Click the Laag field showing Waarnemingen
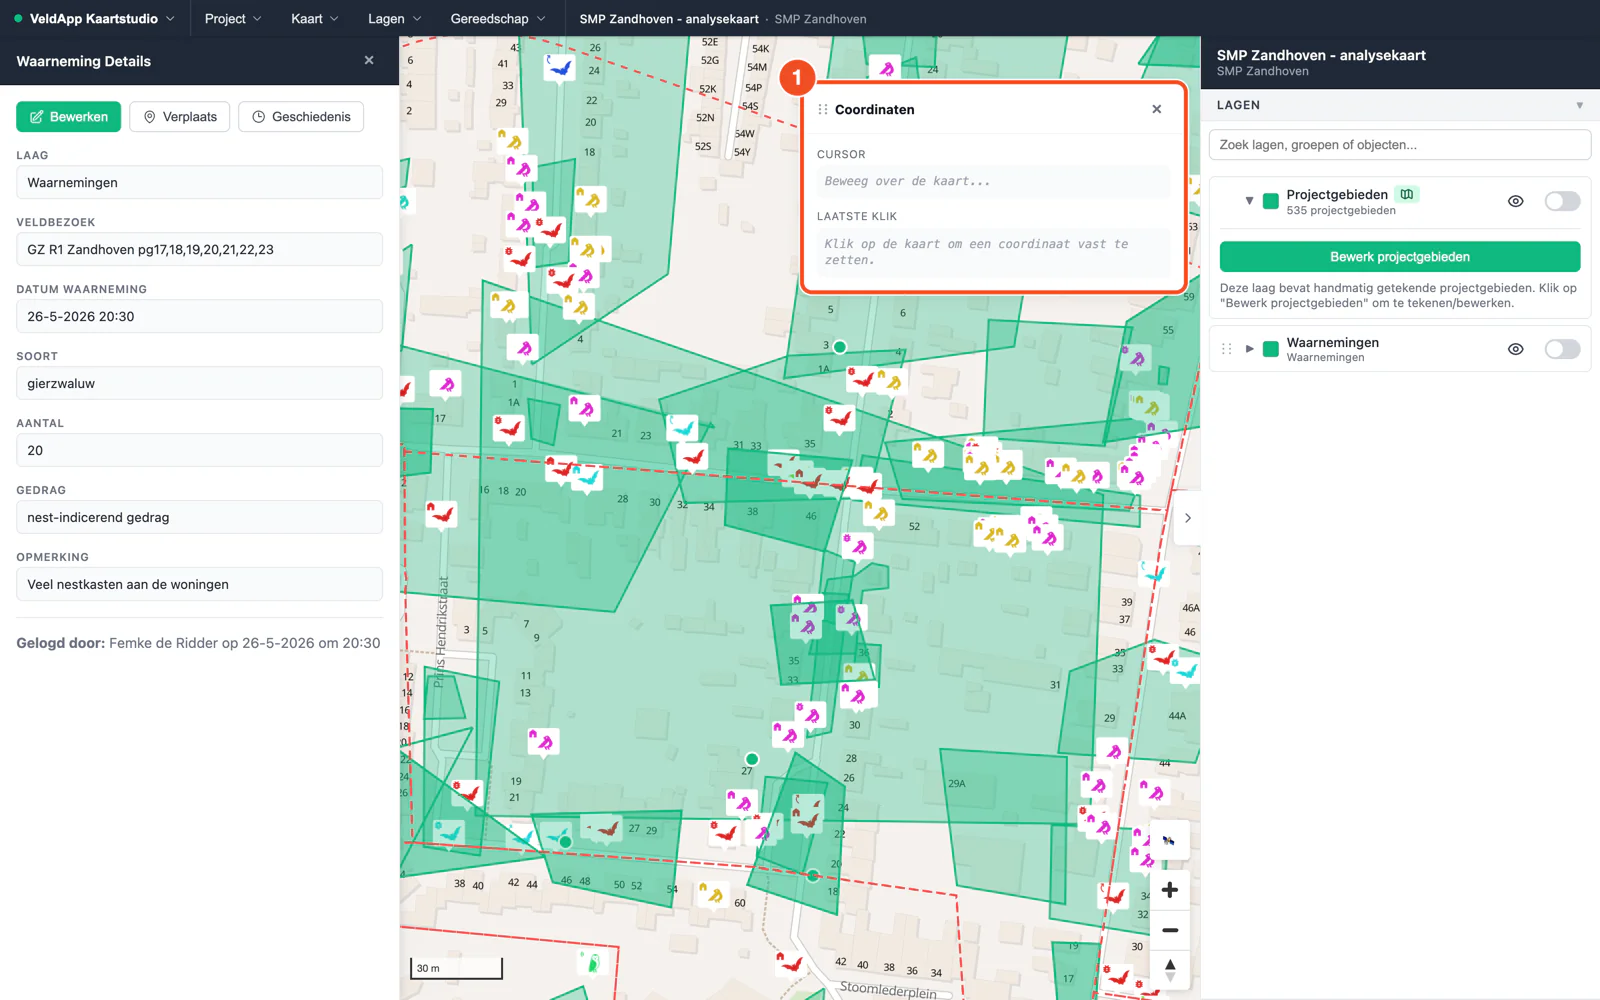Screen dimensions: 1600x1000 point(199,182)
